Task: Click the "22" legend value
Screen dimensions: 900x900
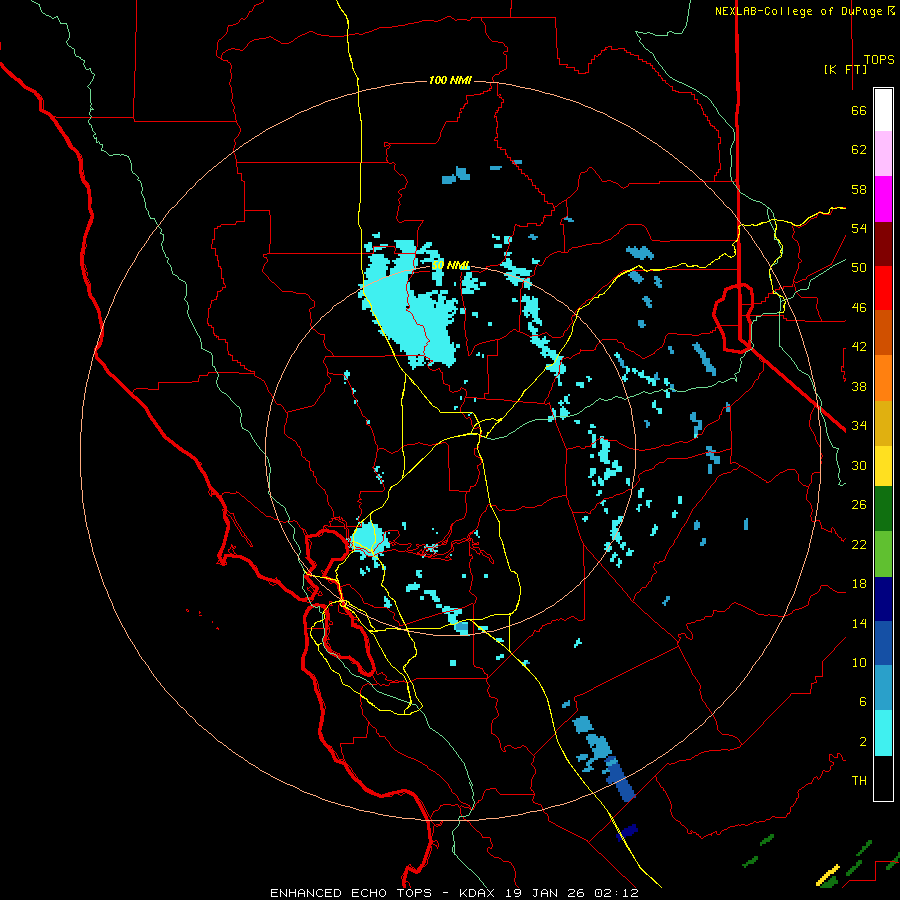Action: pos(859,544)
